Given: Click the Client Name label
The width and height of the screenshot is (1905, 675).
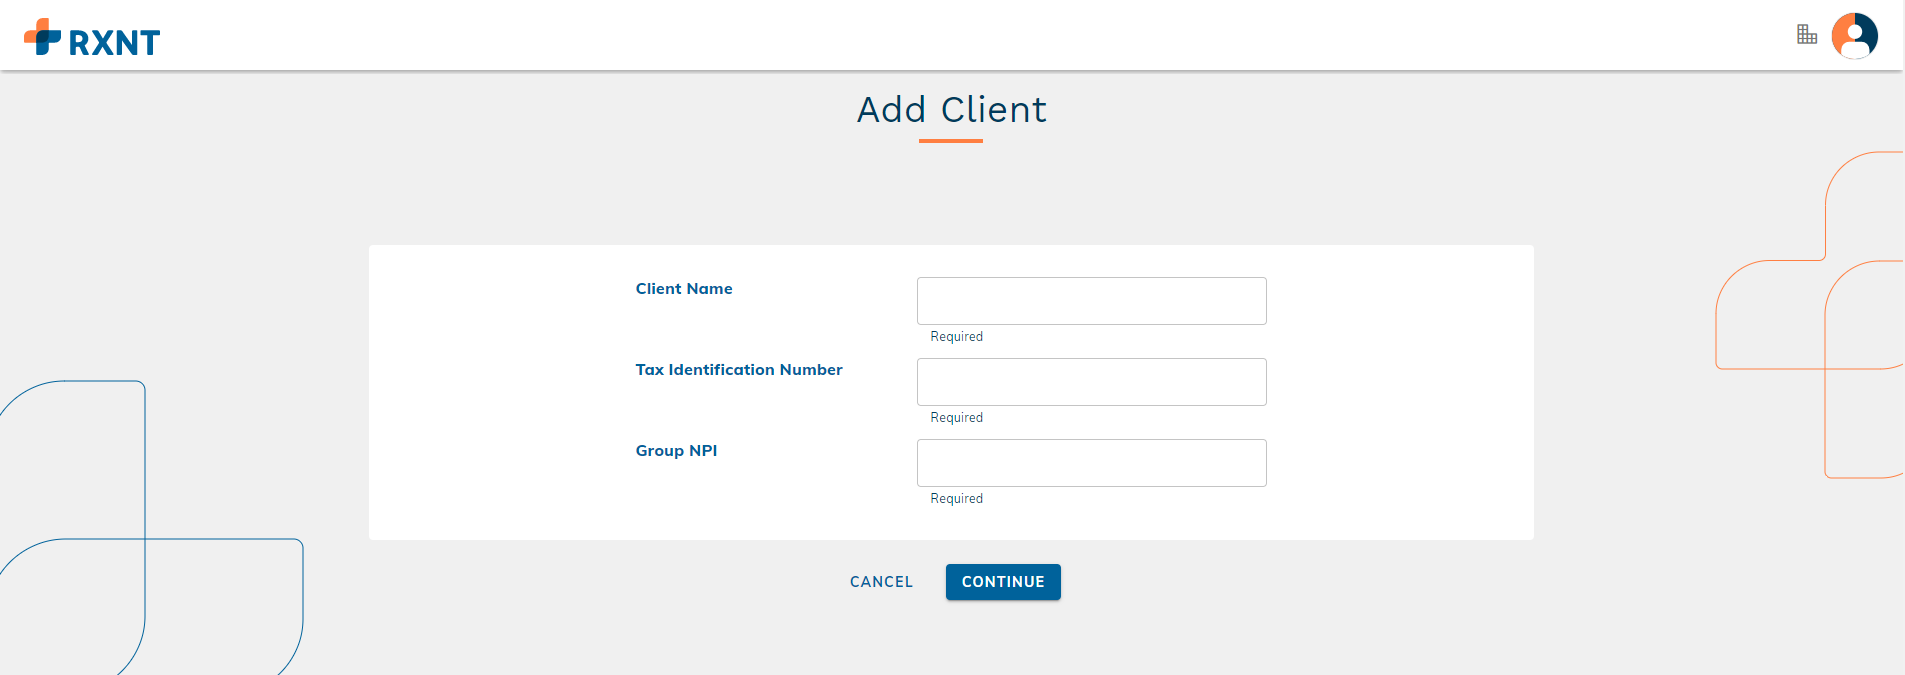Looking at the screenshot, I should click(684, 289).
